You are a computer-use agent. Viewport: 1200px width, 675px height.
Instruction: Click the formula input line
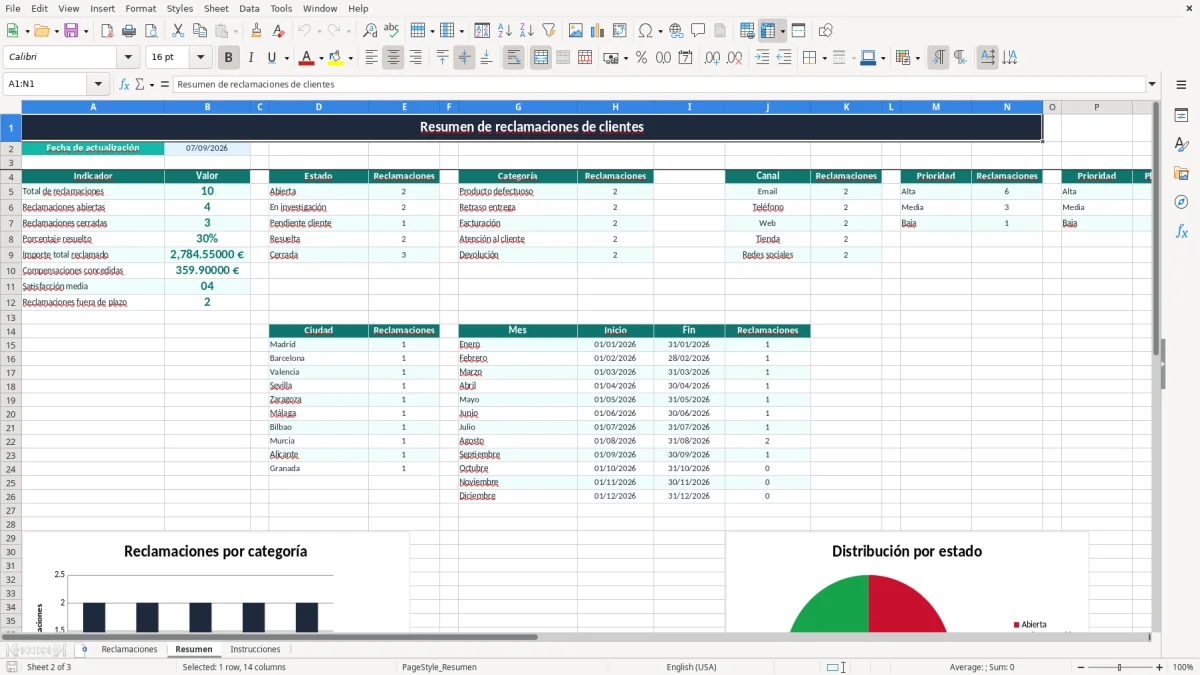click(659, 84)
